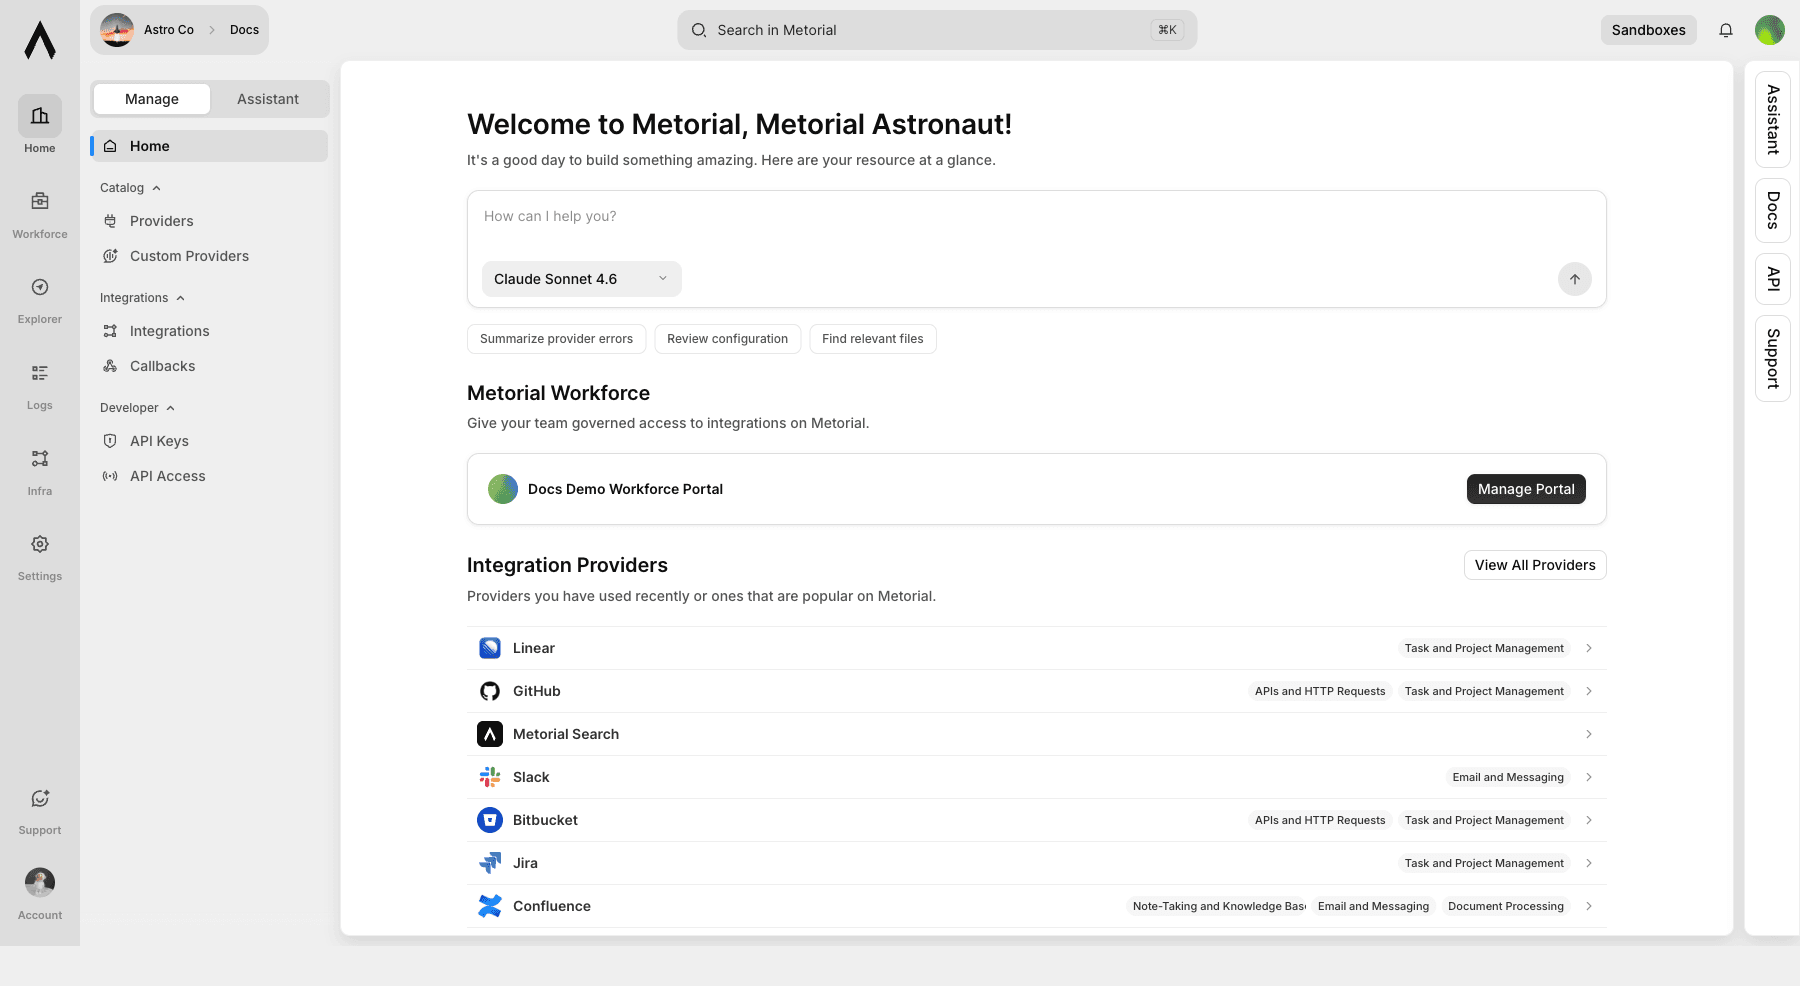This screenshot has height=986, width=1800.
Task: Open the Linear row chevron
Action: coord(1589,648)
